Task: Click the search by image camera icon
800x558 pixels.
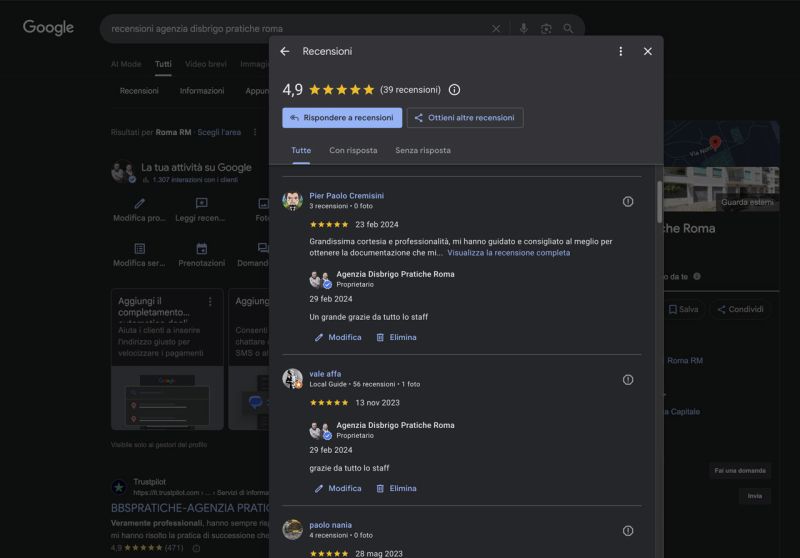Action: click(x=546, y=29)
